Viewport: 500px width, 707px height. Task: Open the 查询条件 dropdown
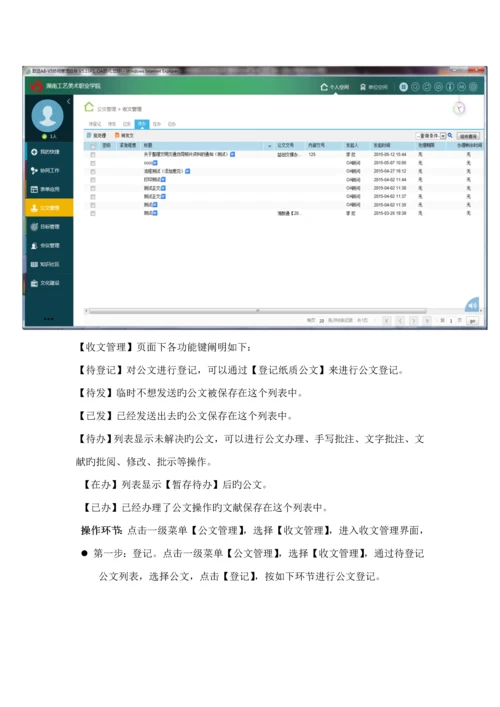[x=431, y=136]
